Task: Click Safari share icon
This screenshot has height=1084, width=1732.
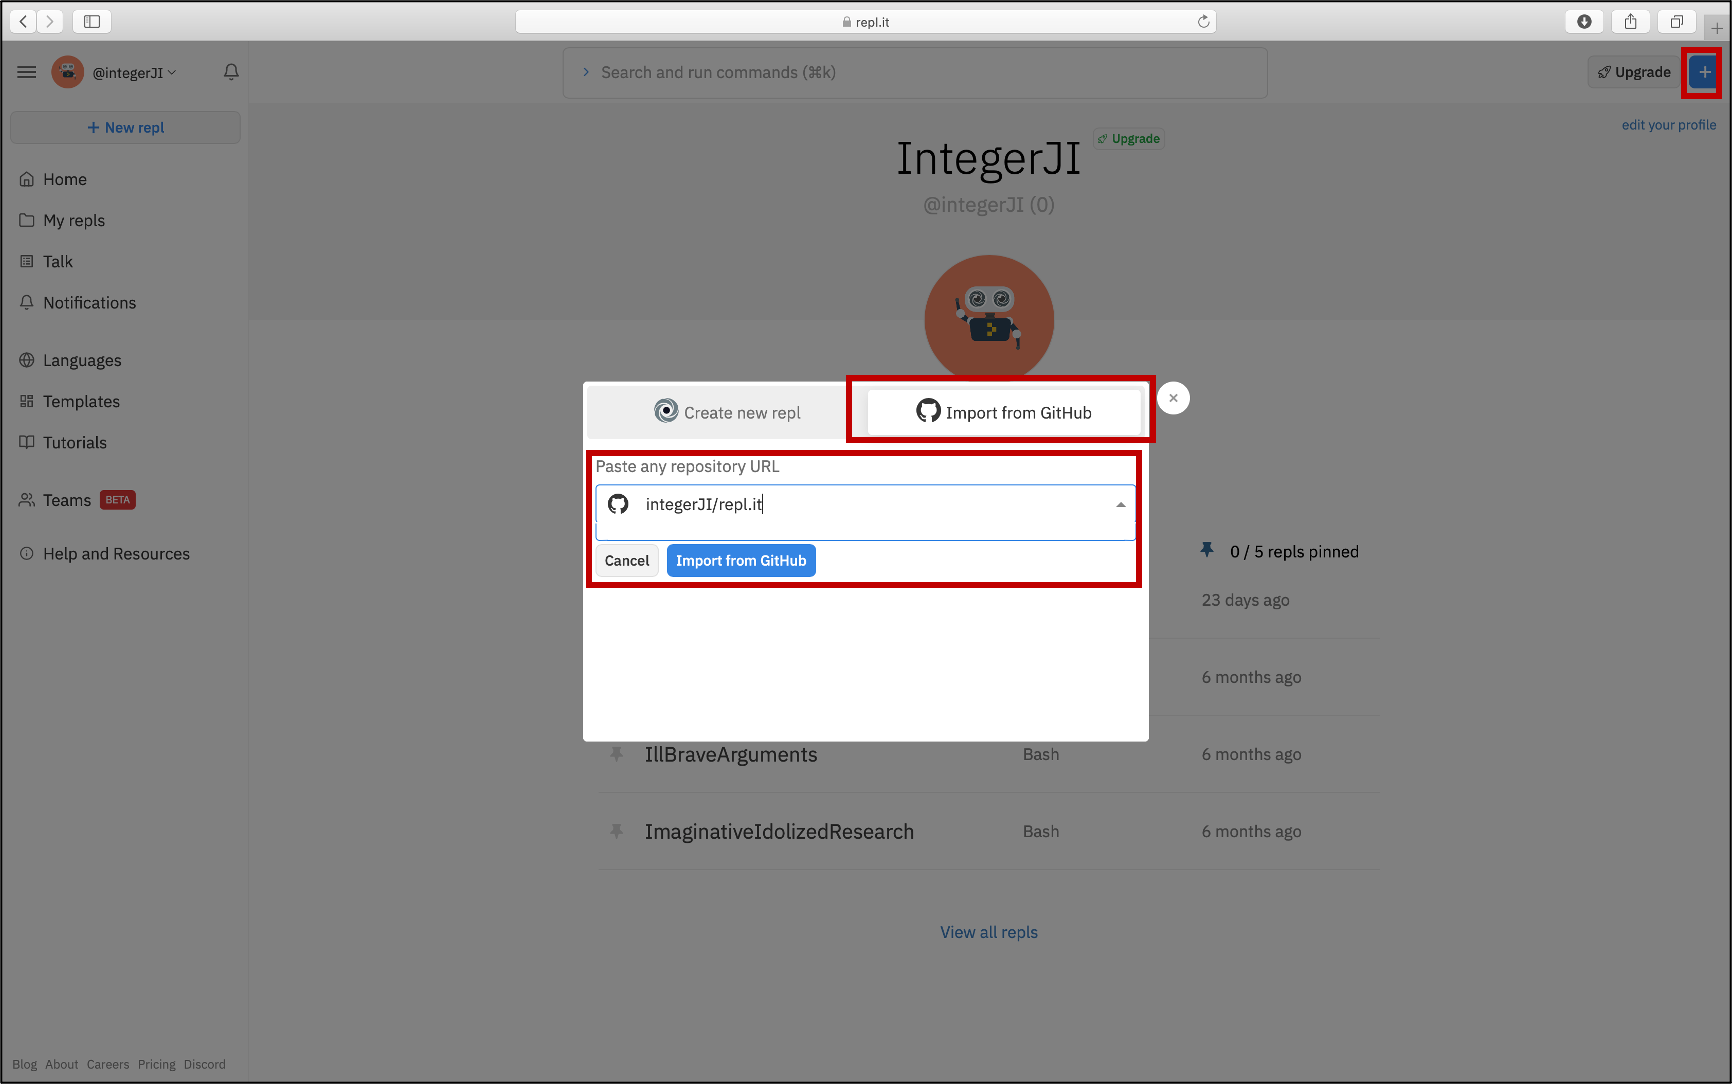Action: 1630,21
